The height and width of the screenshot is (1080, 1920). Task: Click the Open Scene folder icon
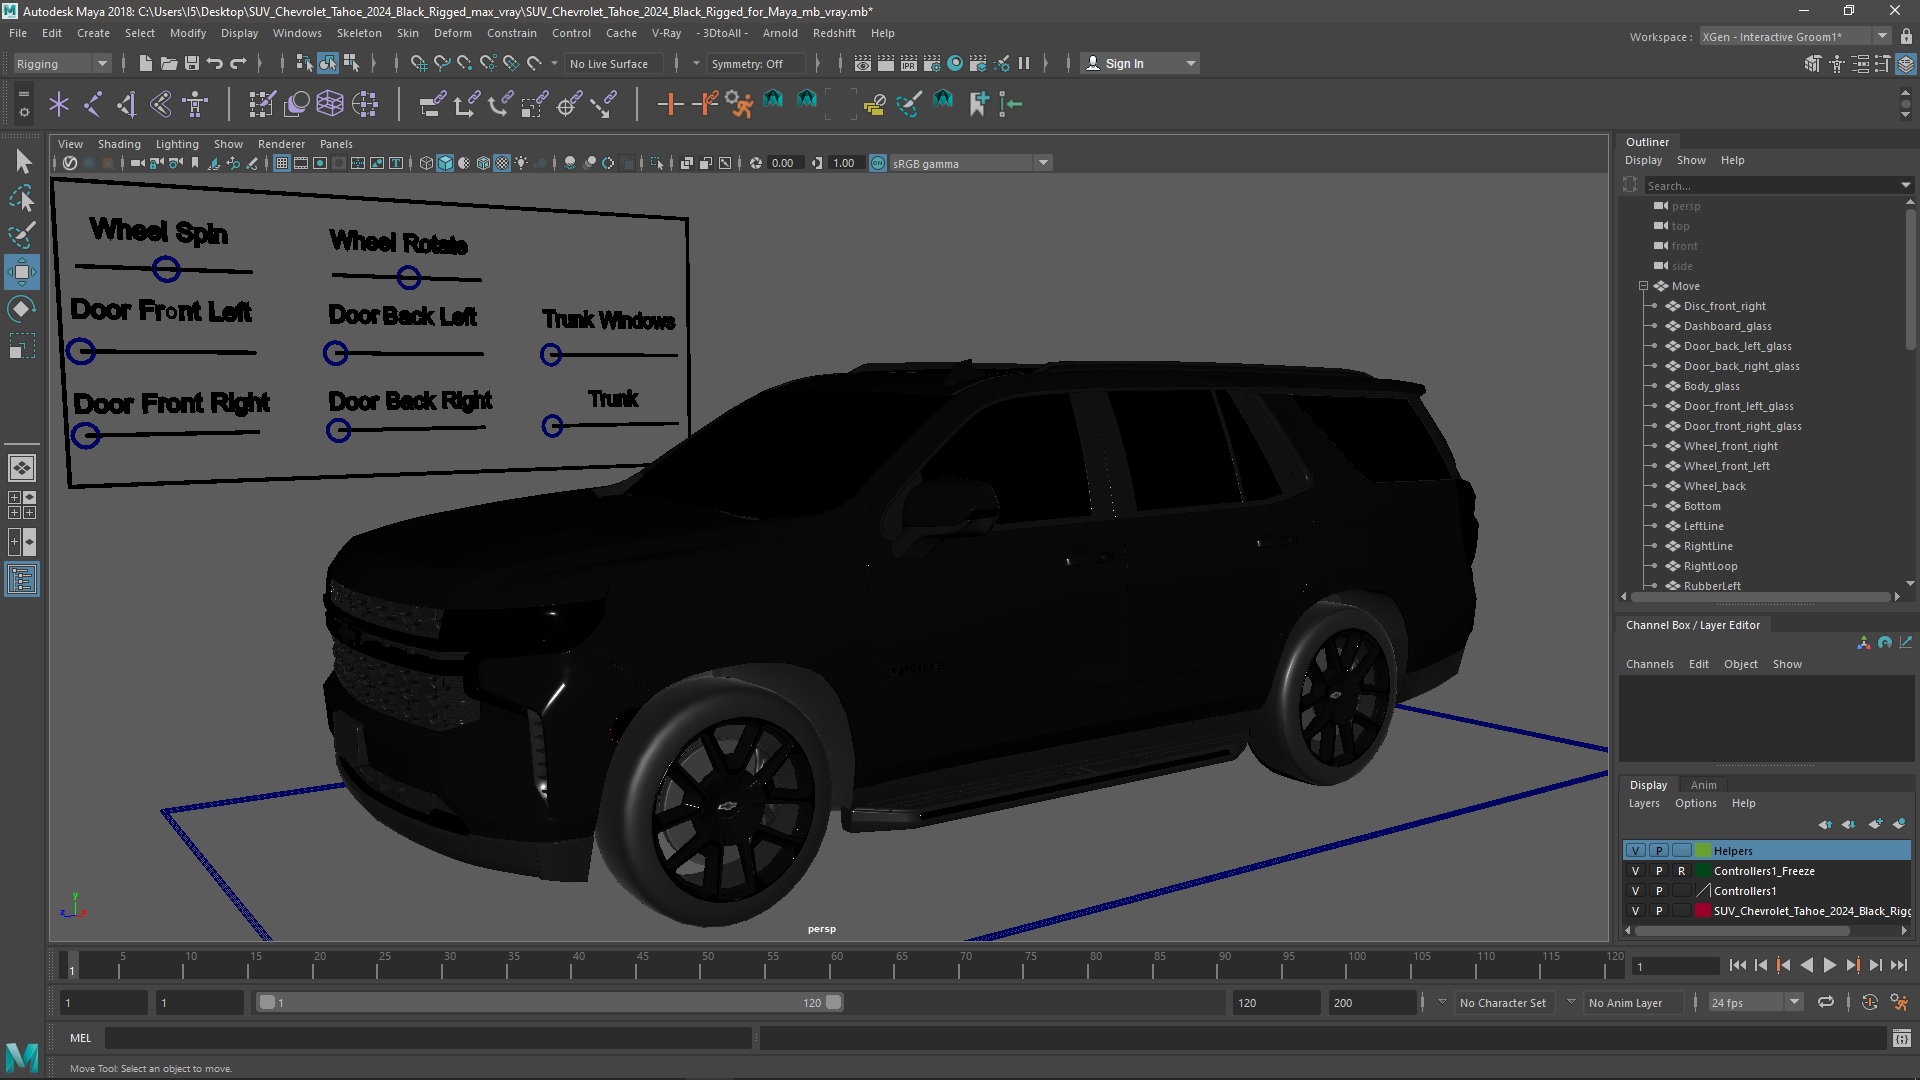(x=169, y=63)
